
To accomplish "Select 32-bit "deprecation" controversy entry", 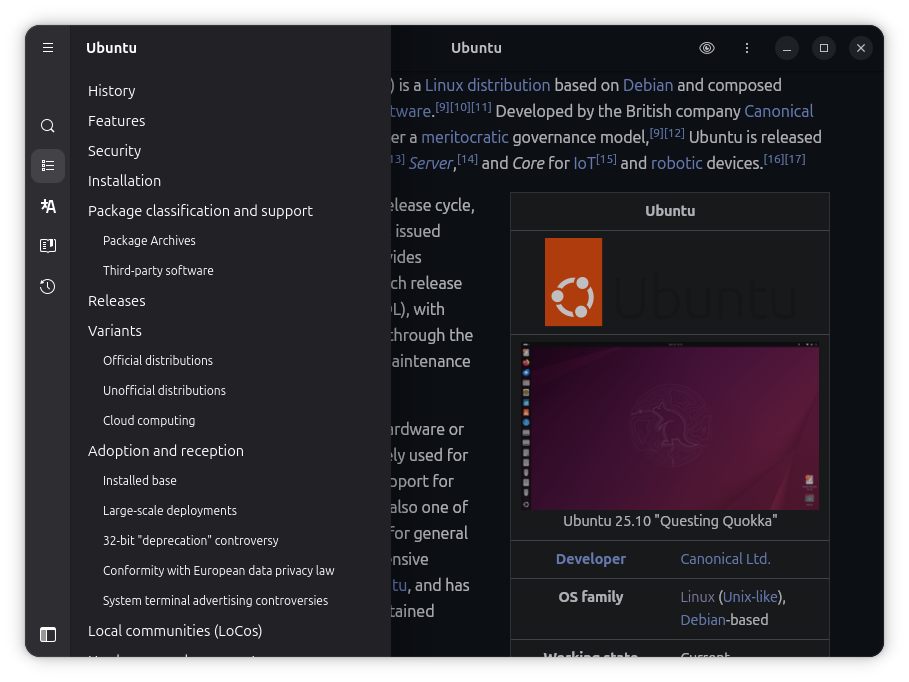I will click(191, 540).
